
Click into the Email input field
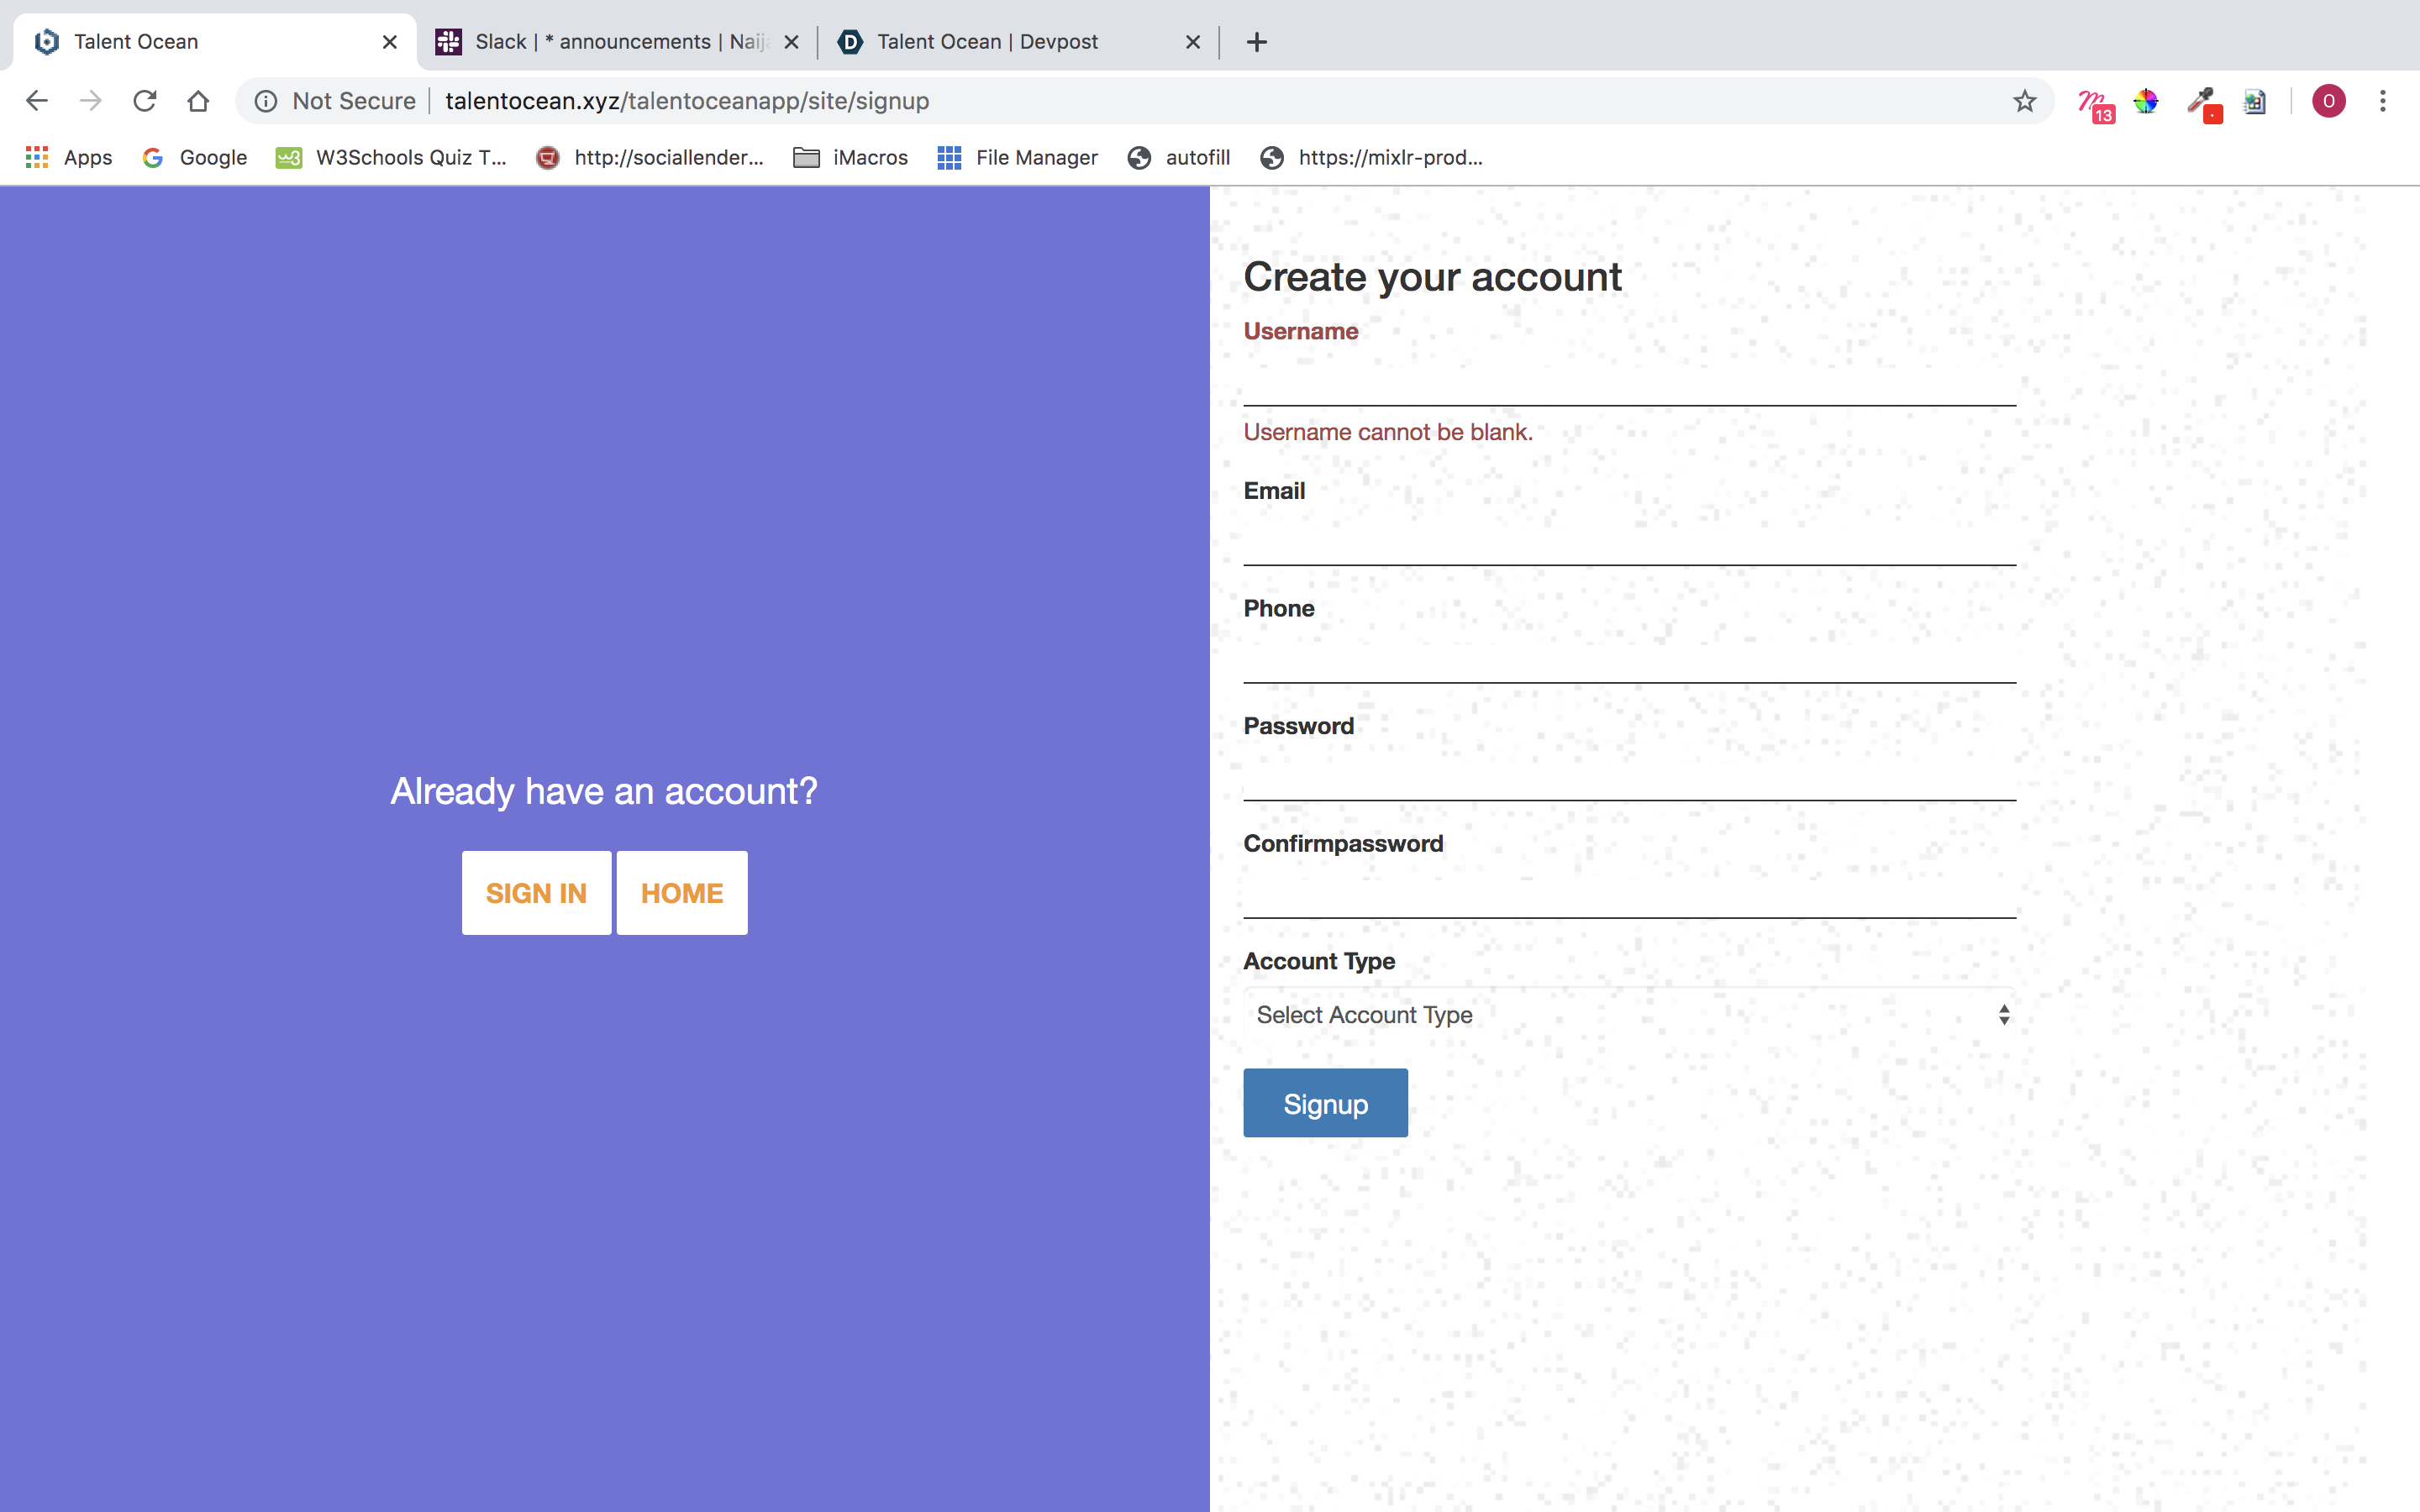(x=1629, y=541)
